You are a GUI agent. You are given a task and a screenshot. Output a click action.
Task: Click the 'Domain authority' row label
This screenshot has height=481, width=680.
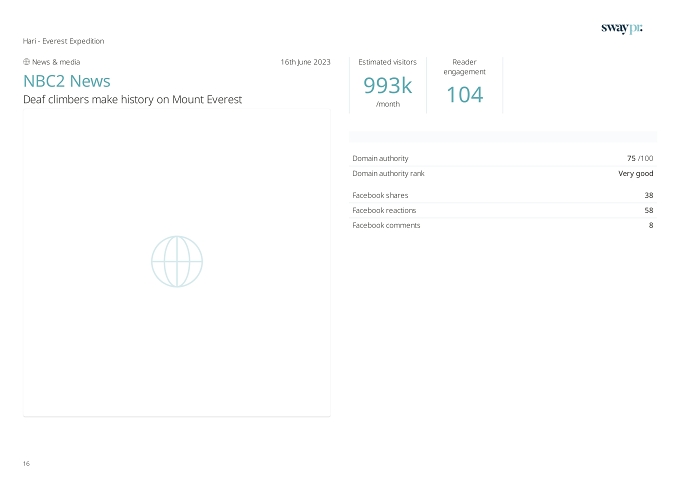(380, 158)
